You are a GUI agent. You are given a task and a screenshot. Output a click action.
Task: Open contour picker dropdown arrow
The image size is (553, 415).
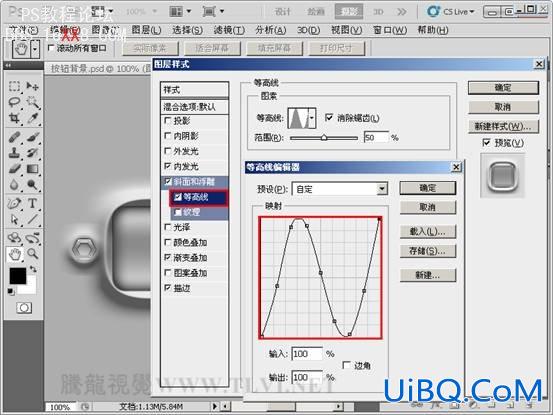point(312,118)
